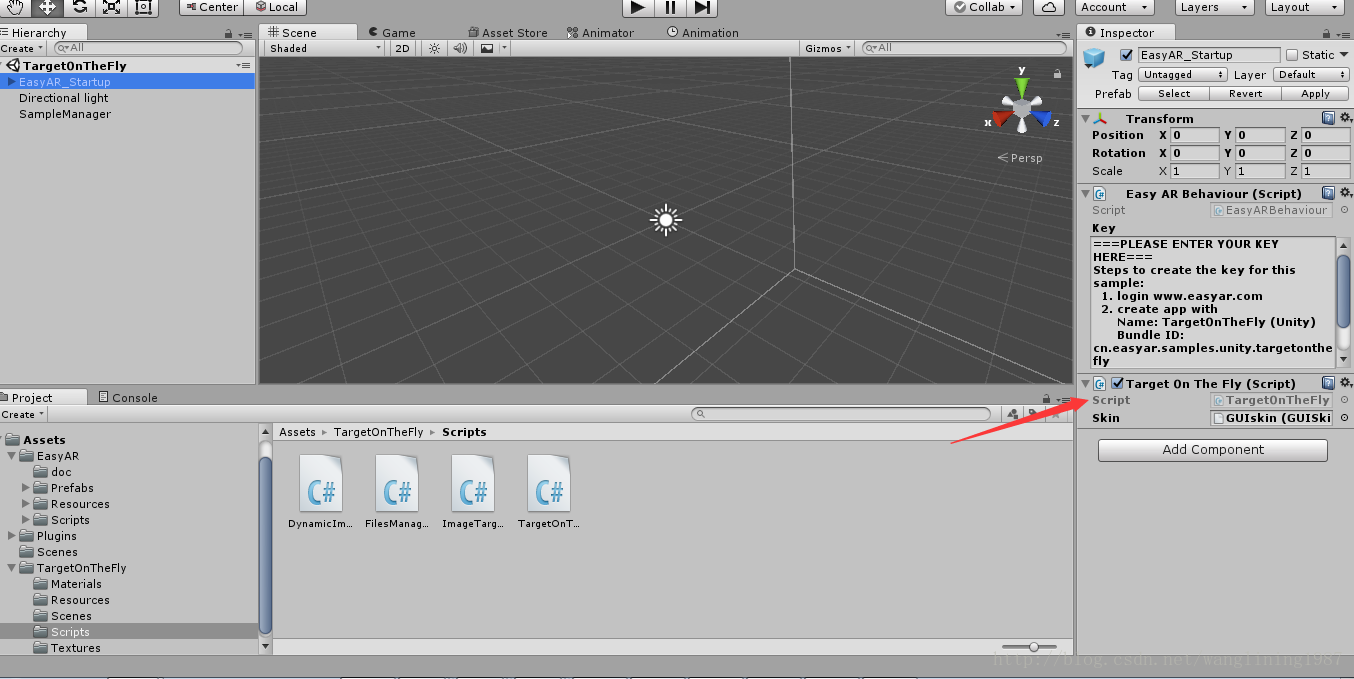
Task: Toggle scene lighting sun icon
Action: [x=434, y=48]
